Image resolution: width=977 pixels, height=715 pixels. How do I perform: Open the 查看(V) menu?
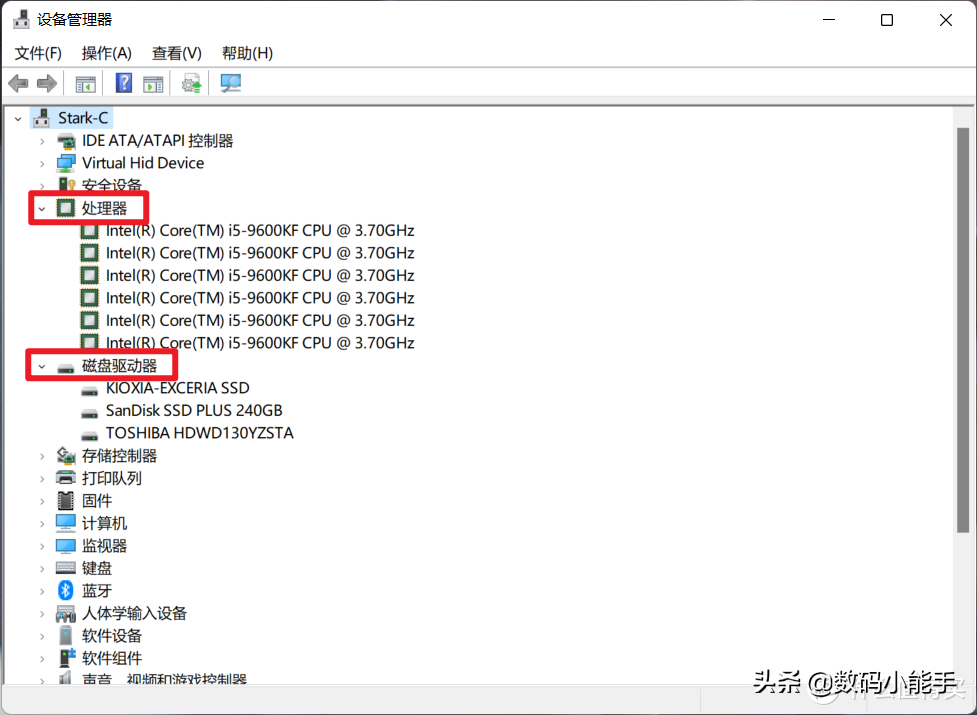coord(176,53)
